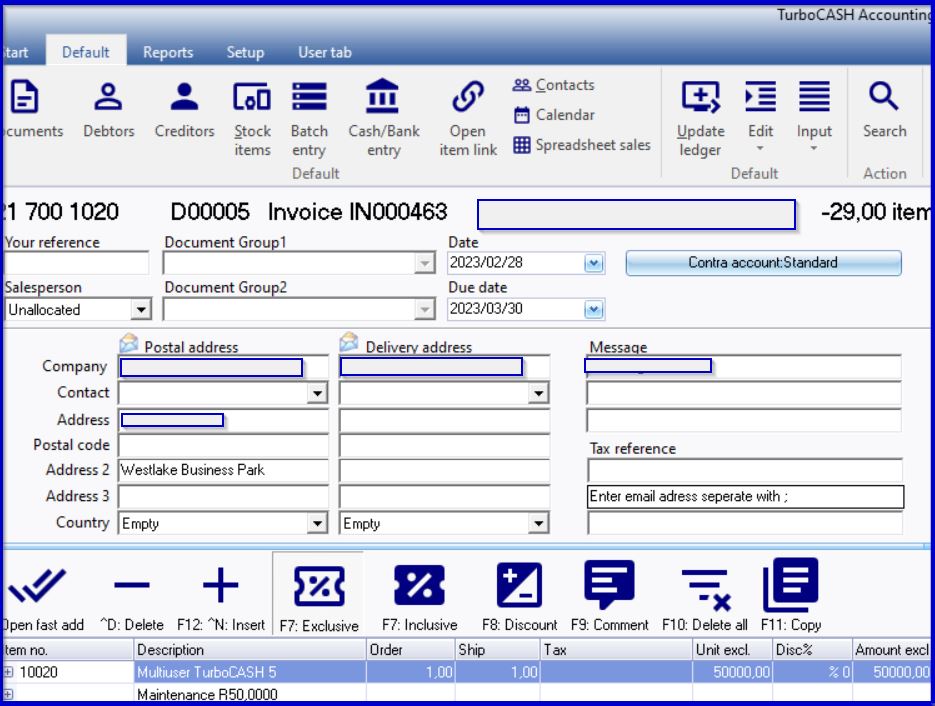Switch to the Reports tab
Screen dimensions: 935x706
tap(167, 52)
